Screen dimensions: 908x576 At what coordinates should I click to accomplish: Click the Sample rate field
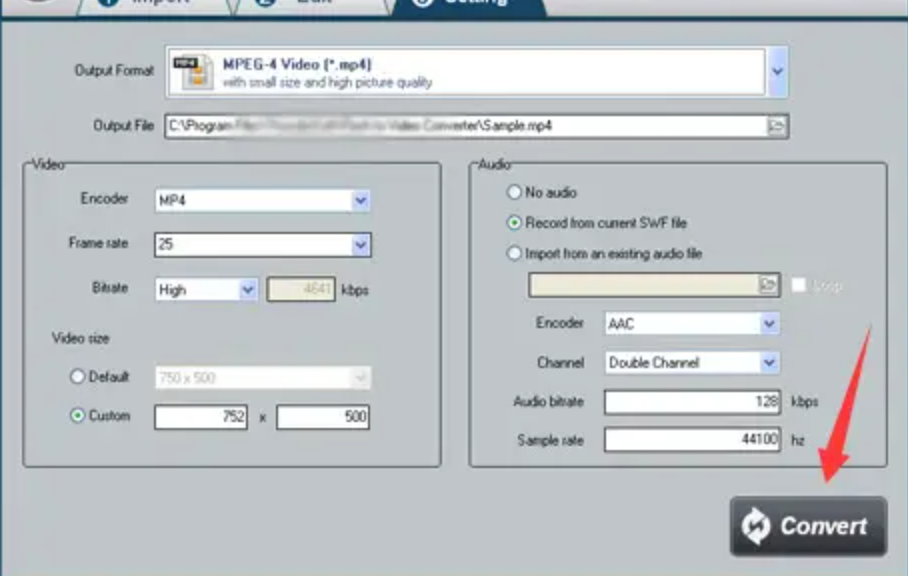point(692,440)
